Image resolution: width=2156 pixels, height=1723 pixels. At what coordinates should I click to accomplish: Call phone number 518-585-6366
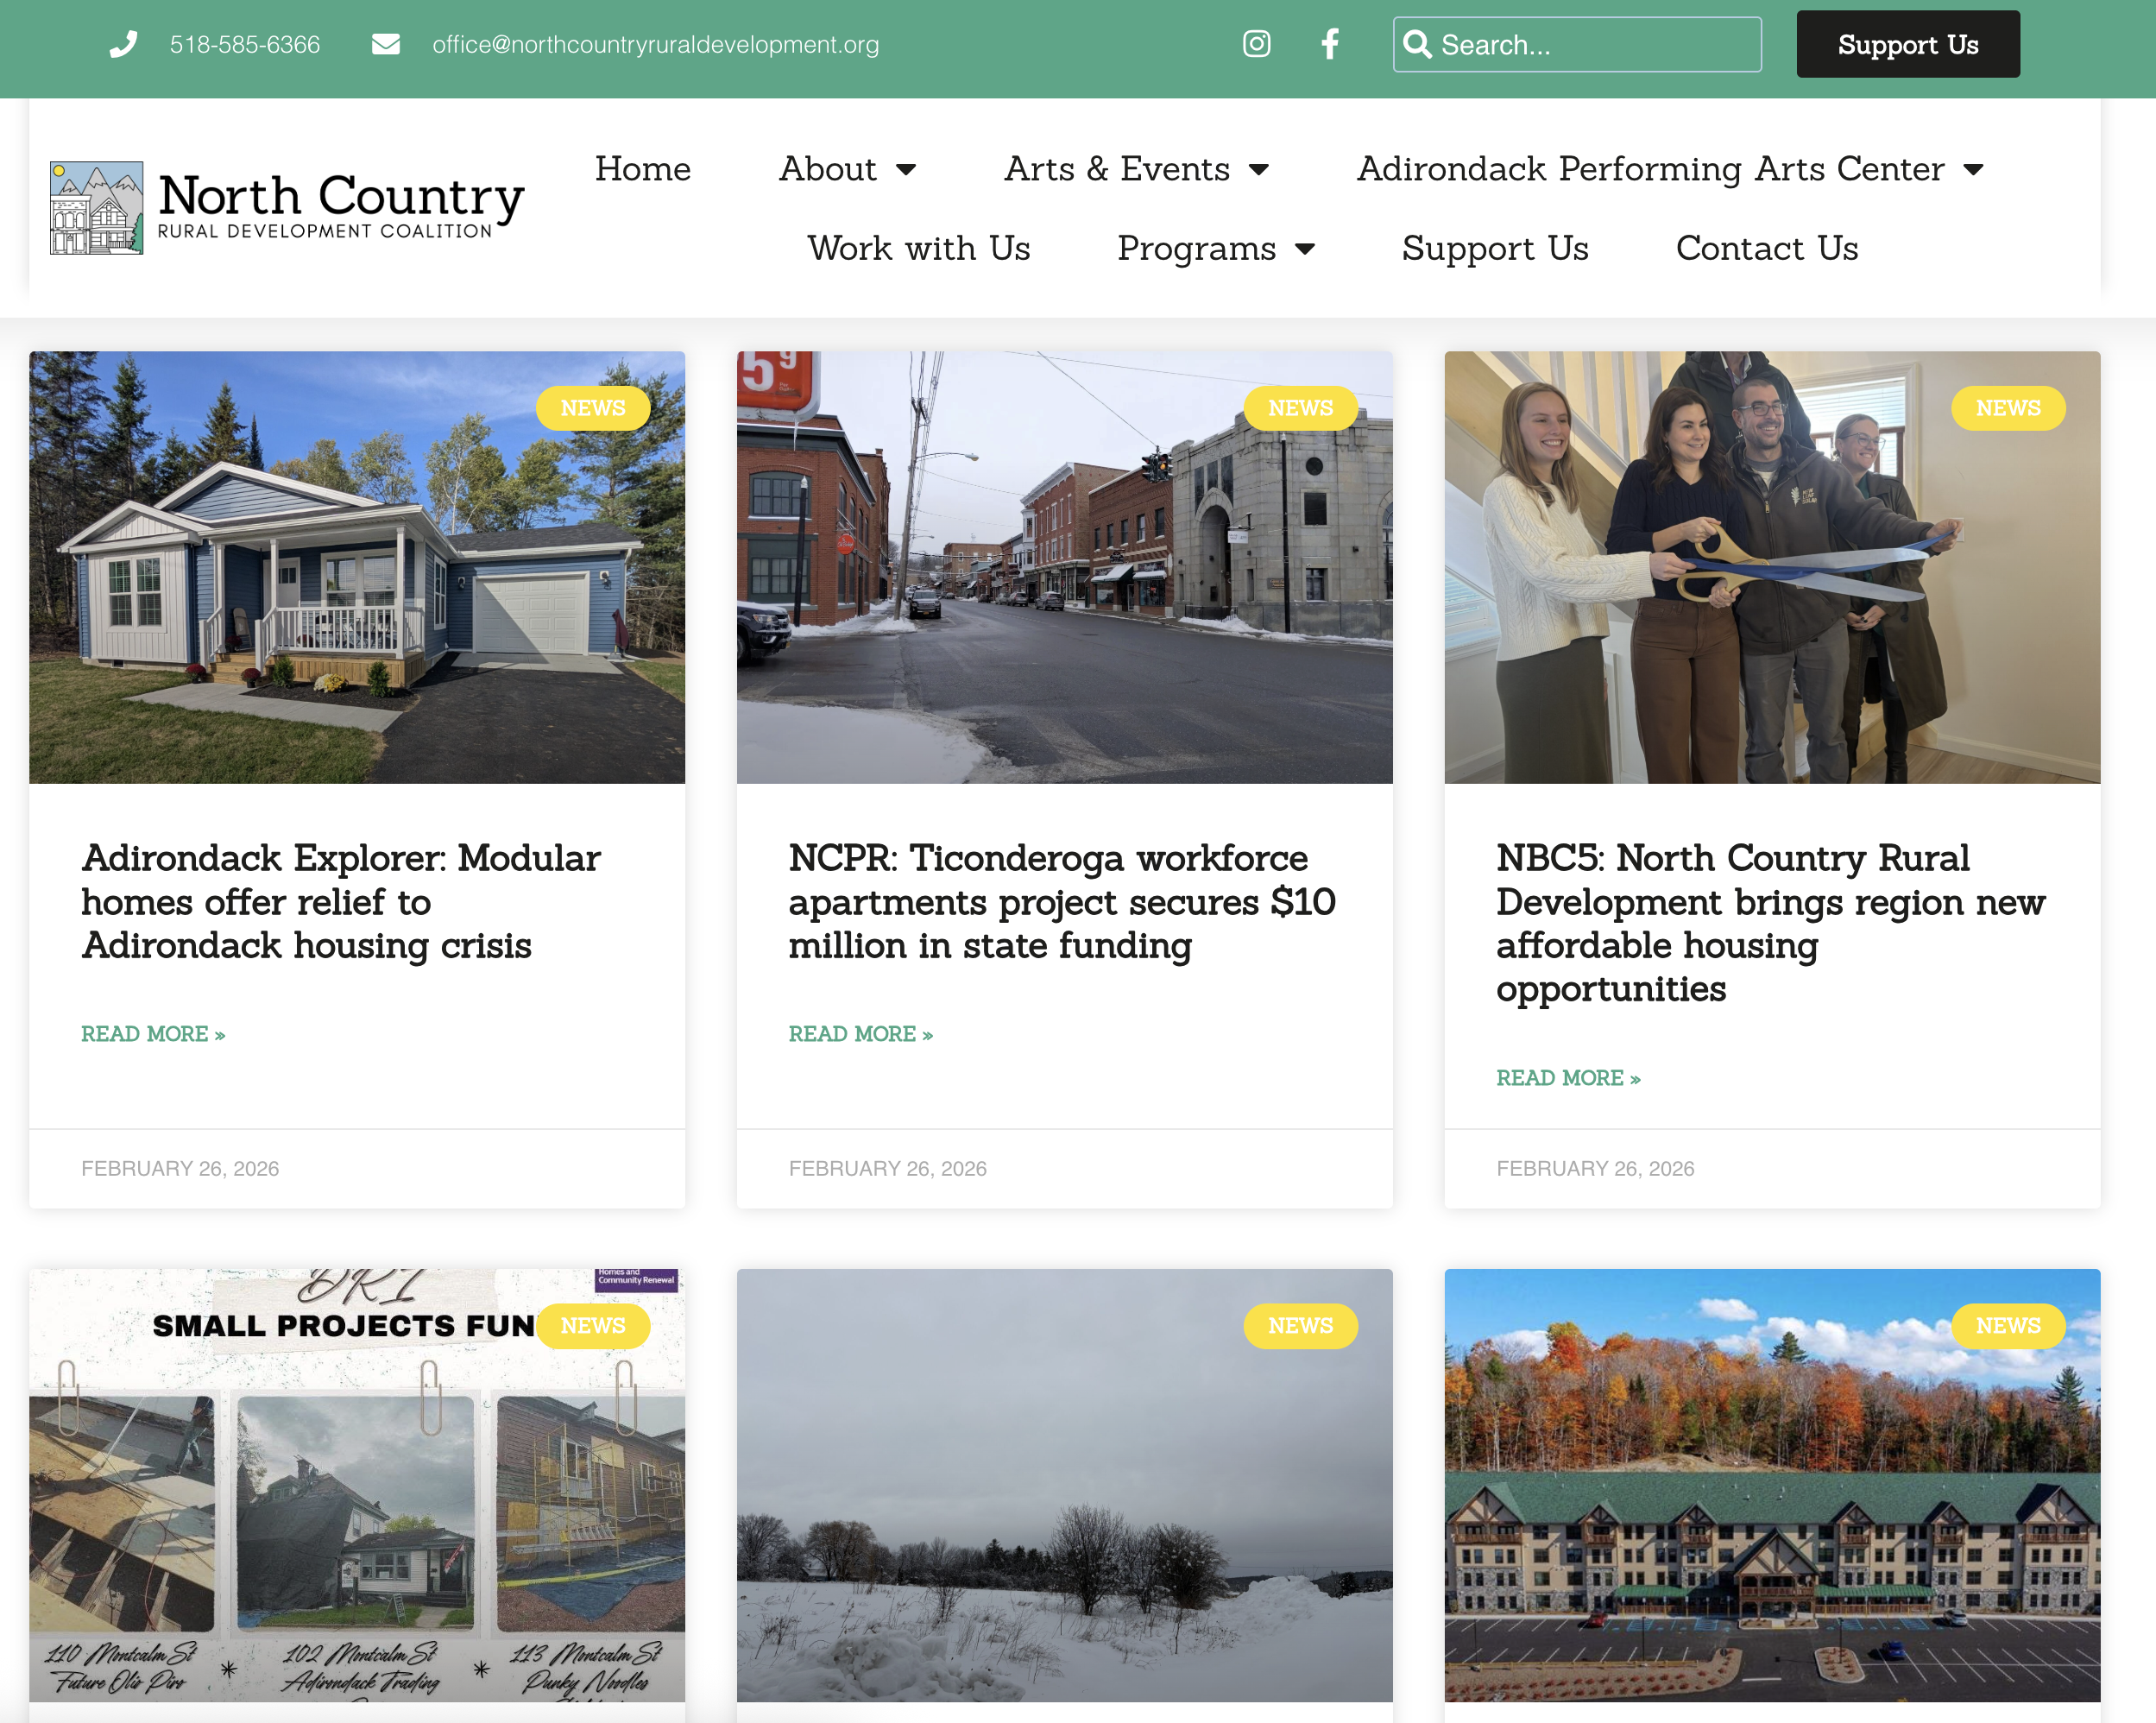245,44
